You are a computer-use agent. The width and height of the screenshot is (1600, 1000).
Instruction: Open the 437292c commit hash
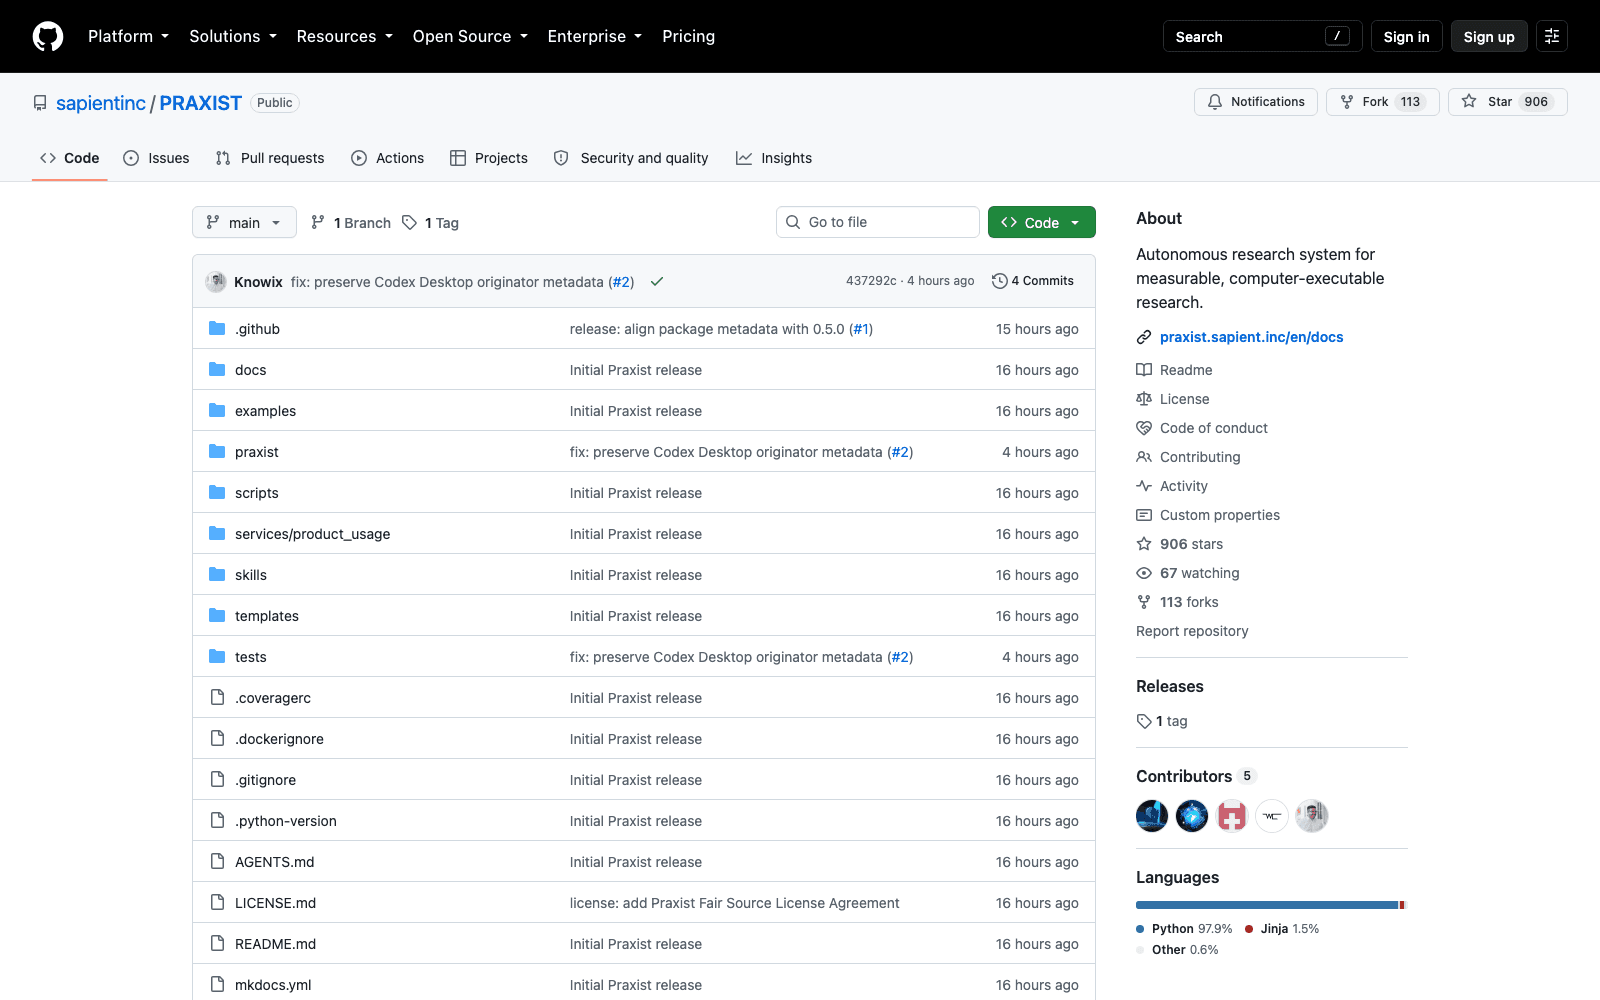point(871,281)
